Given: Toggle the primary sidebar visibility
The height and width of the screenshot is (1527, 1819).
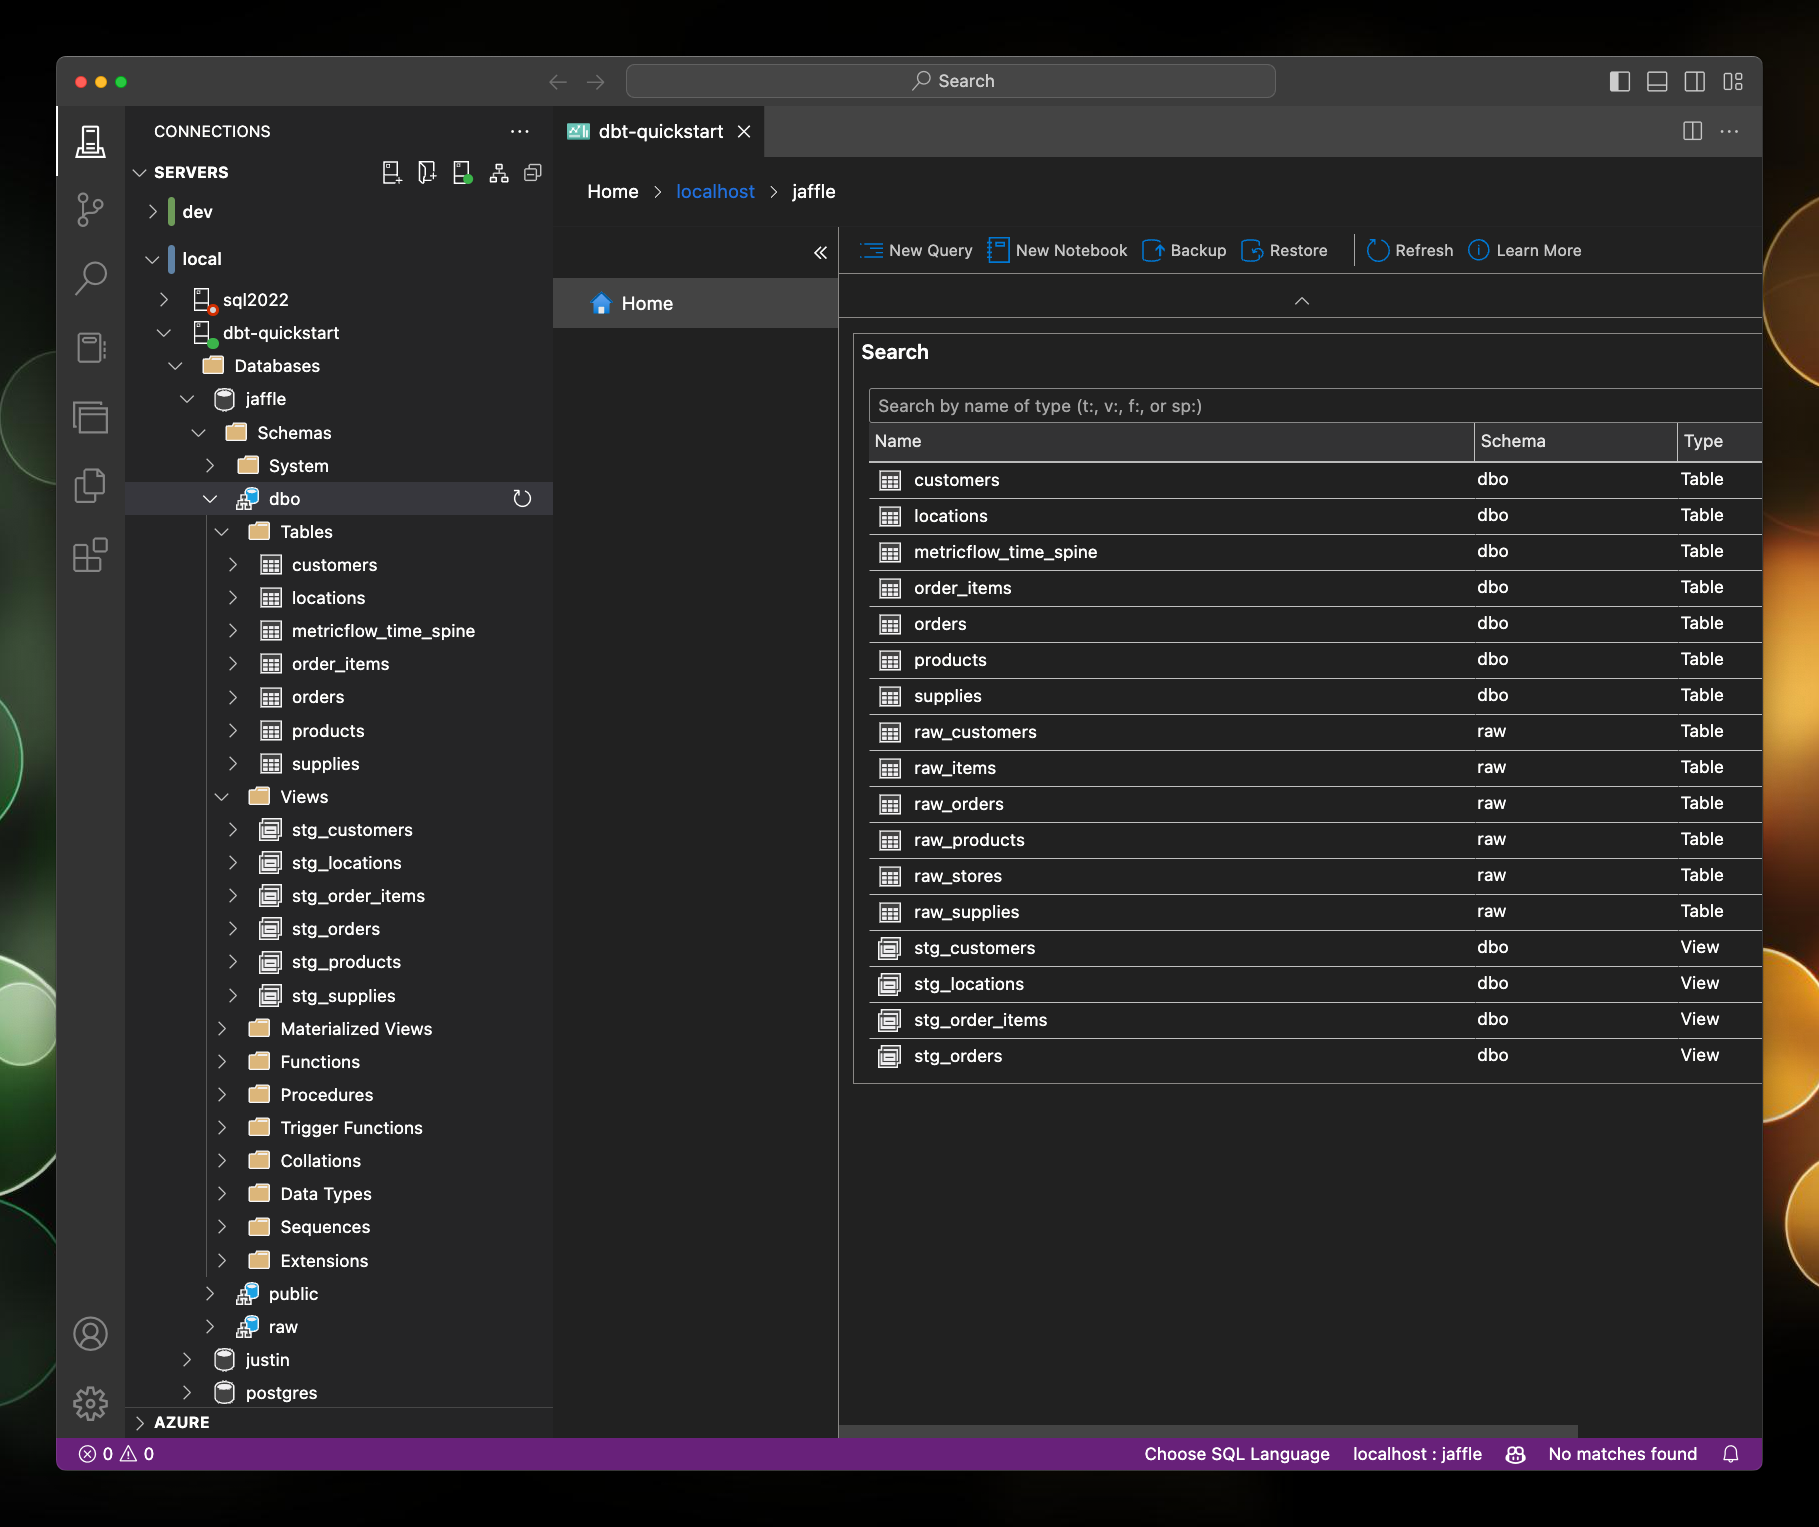Looking at the screenshot, I should [1618, 81].
